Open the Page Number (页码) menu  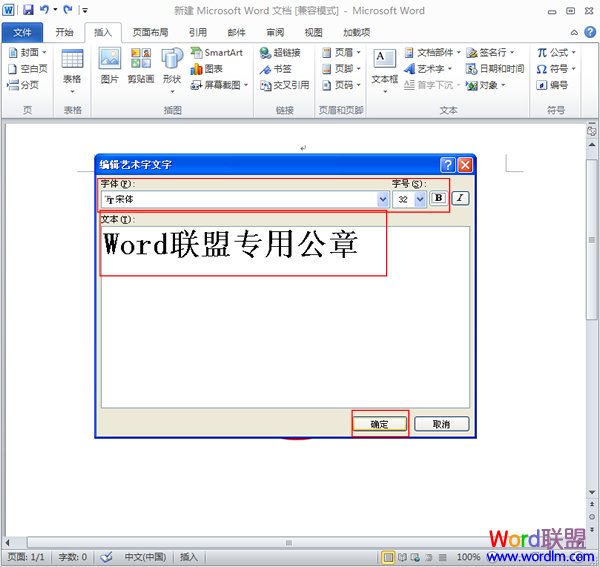[x=341, y=85]
